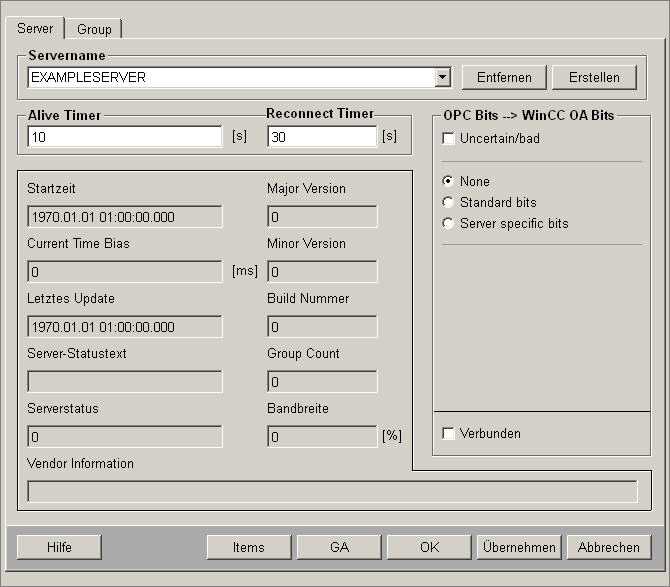Select the Server tab
The width and height of the screenshot is (670, 587).
click(36, 29)
